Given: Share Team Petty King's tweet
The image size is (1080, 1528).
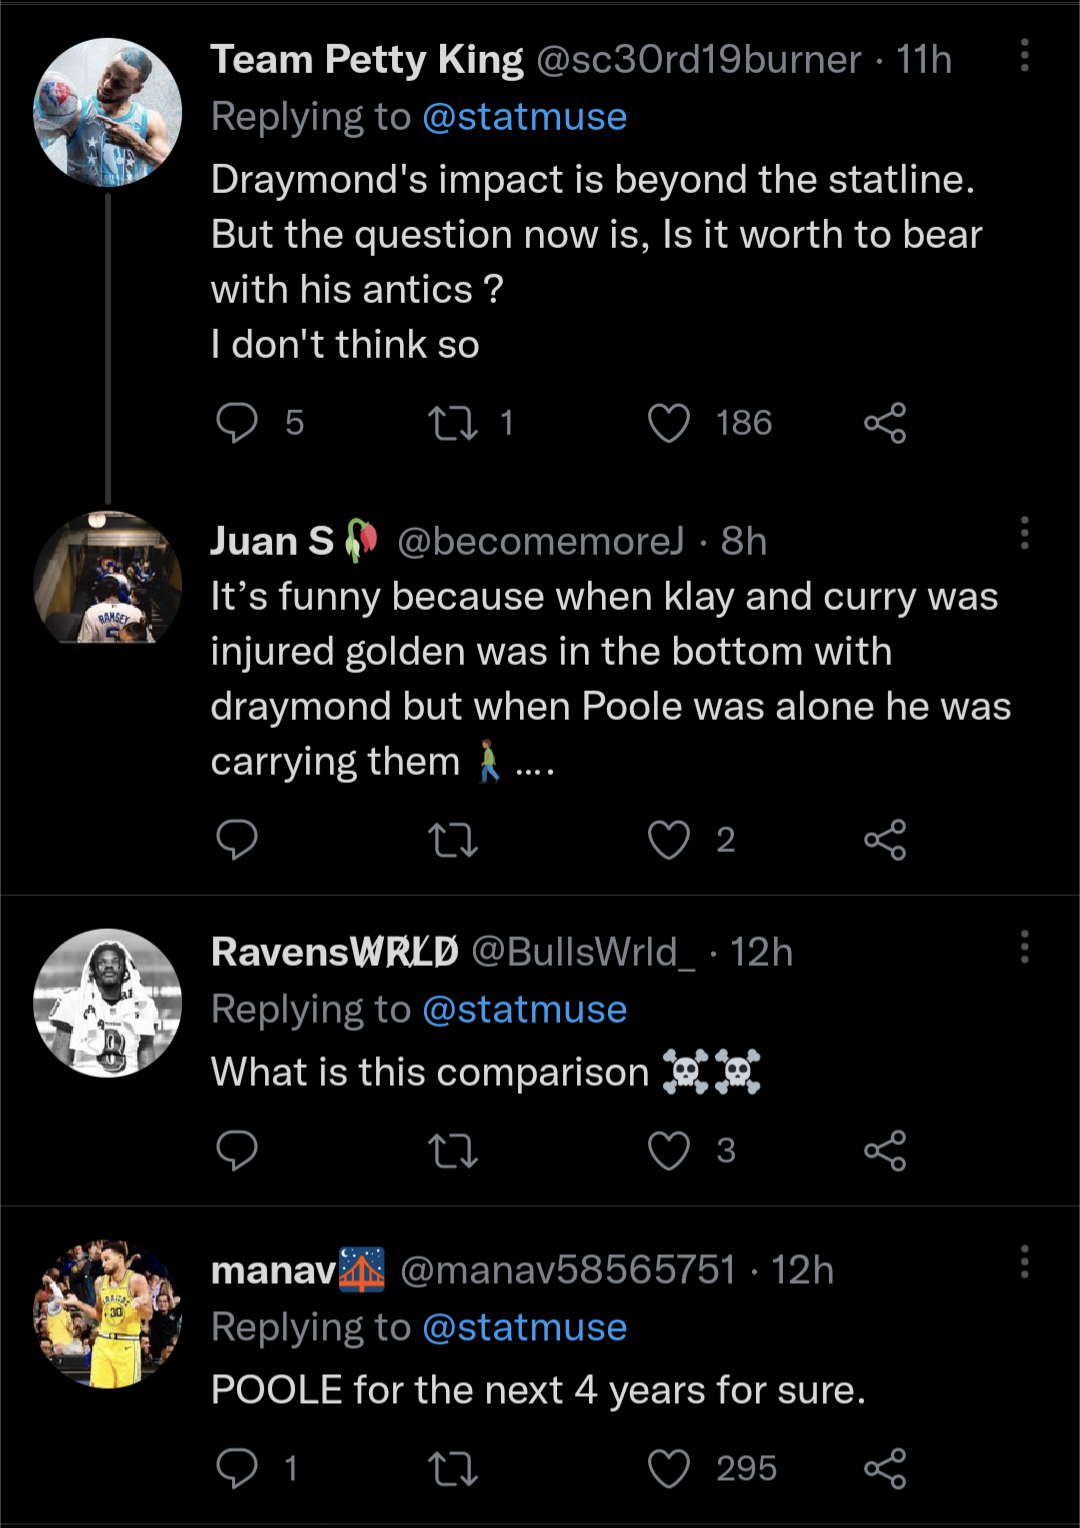Looking at the screenshot, I should pos(885,423).
